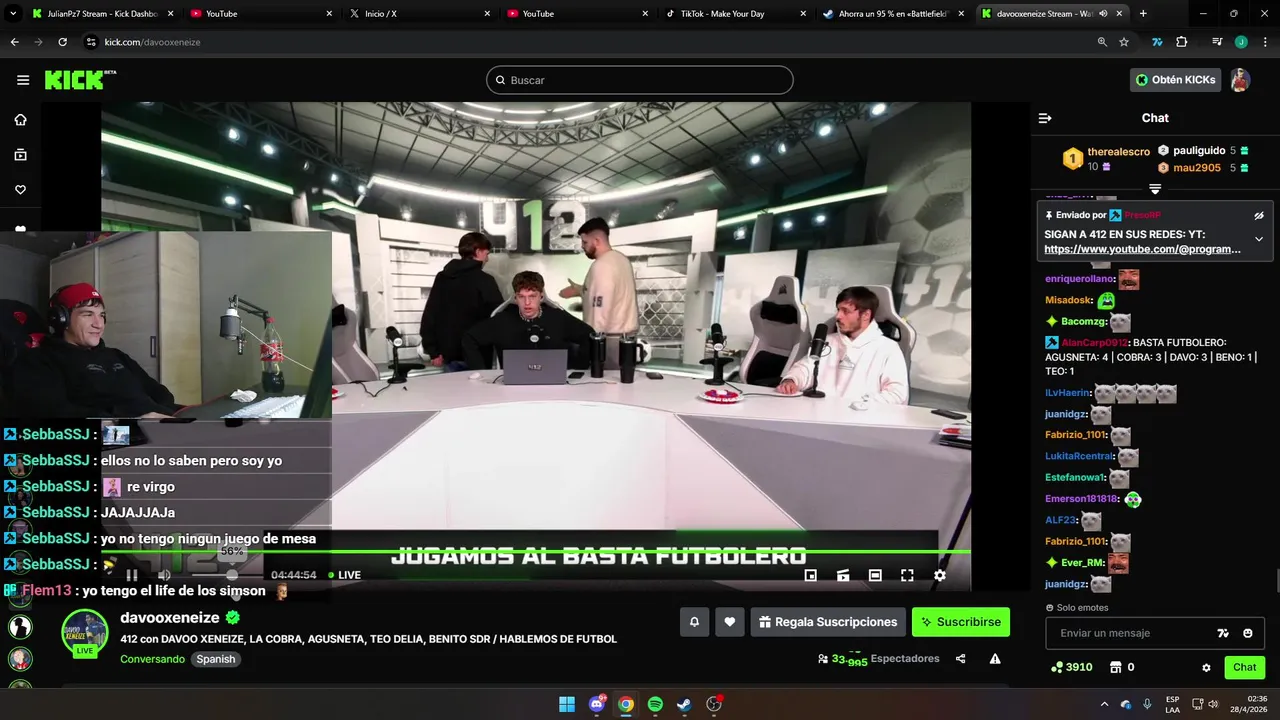Click the green video progress bar

535,552
